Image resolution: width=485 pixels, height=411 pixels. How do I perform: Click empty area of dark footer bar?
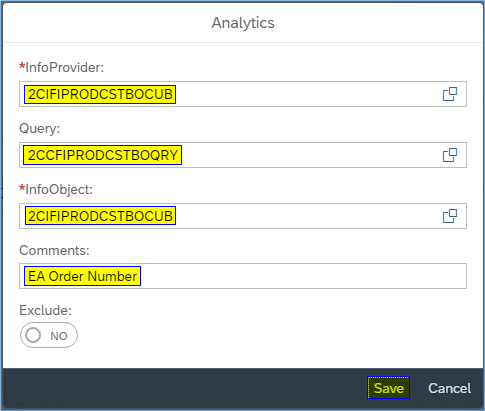(183, 388)
